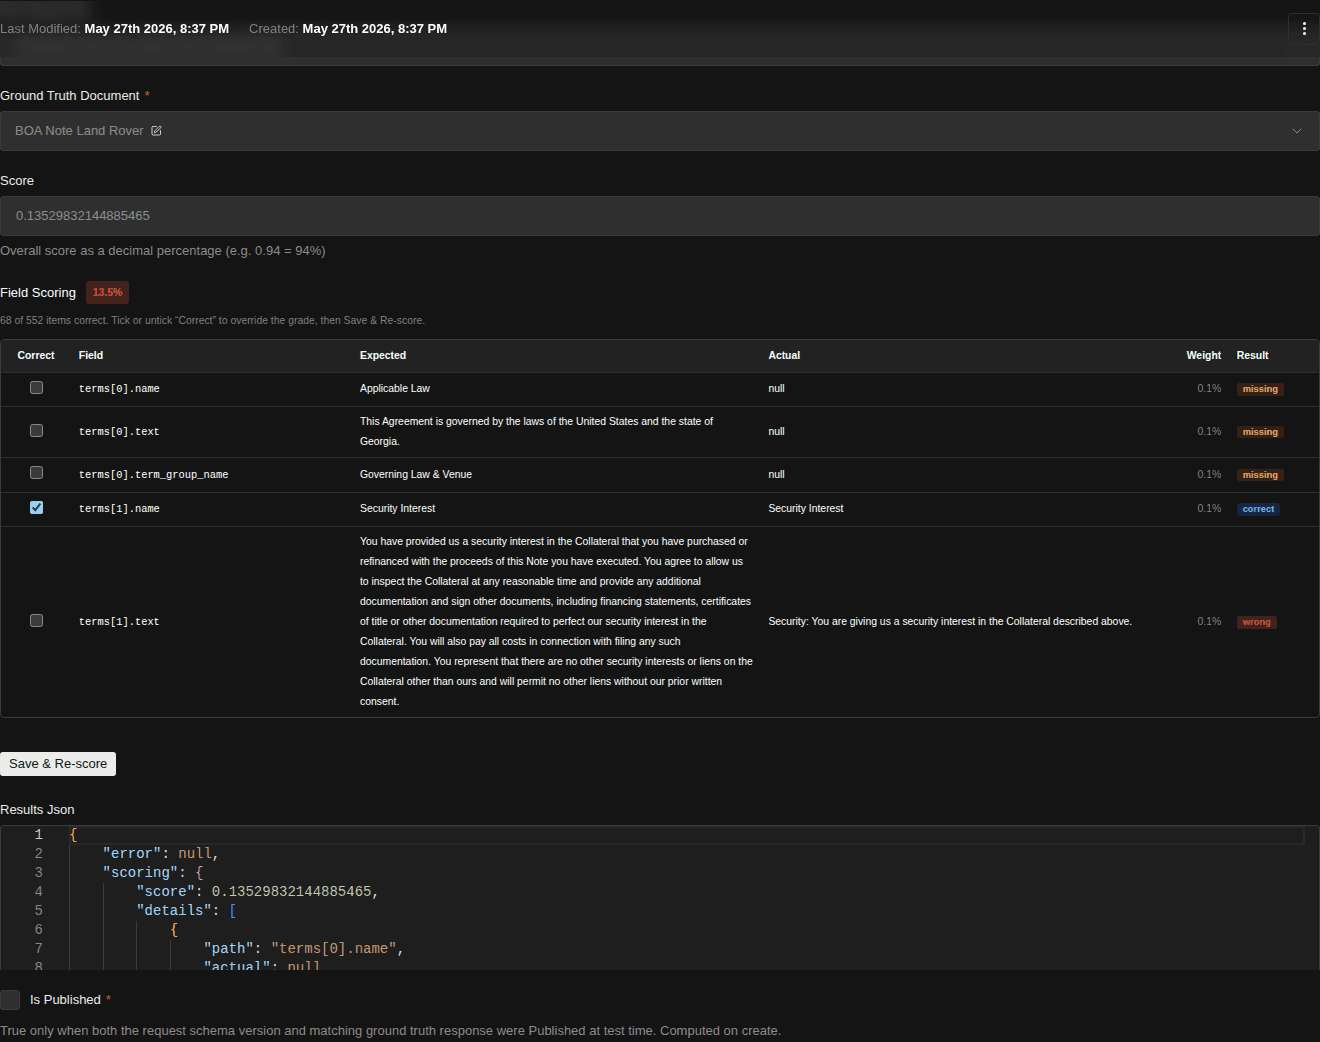
Task: Open edit icon beside BOA Note Land Rover
Action: click(x=156, y=131)
